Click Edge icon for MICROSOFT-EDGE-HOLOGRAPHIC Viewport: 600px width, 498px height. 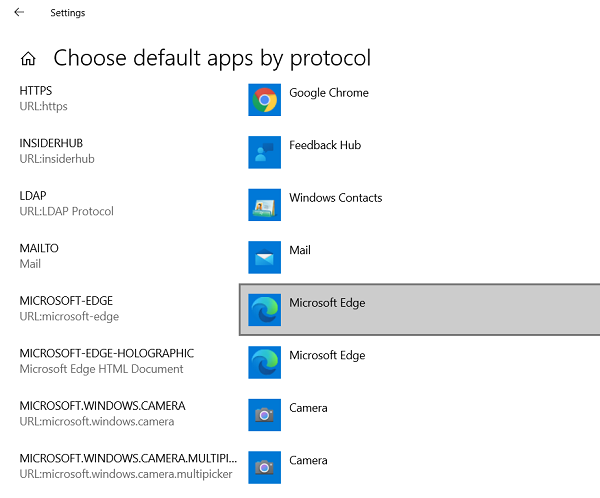pyautogui.click(x=265, y=362)
